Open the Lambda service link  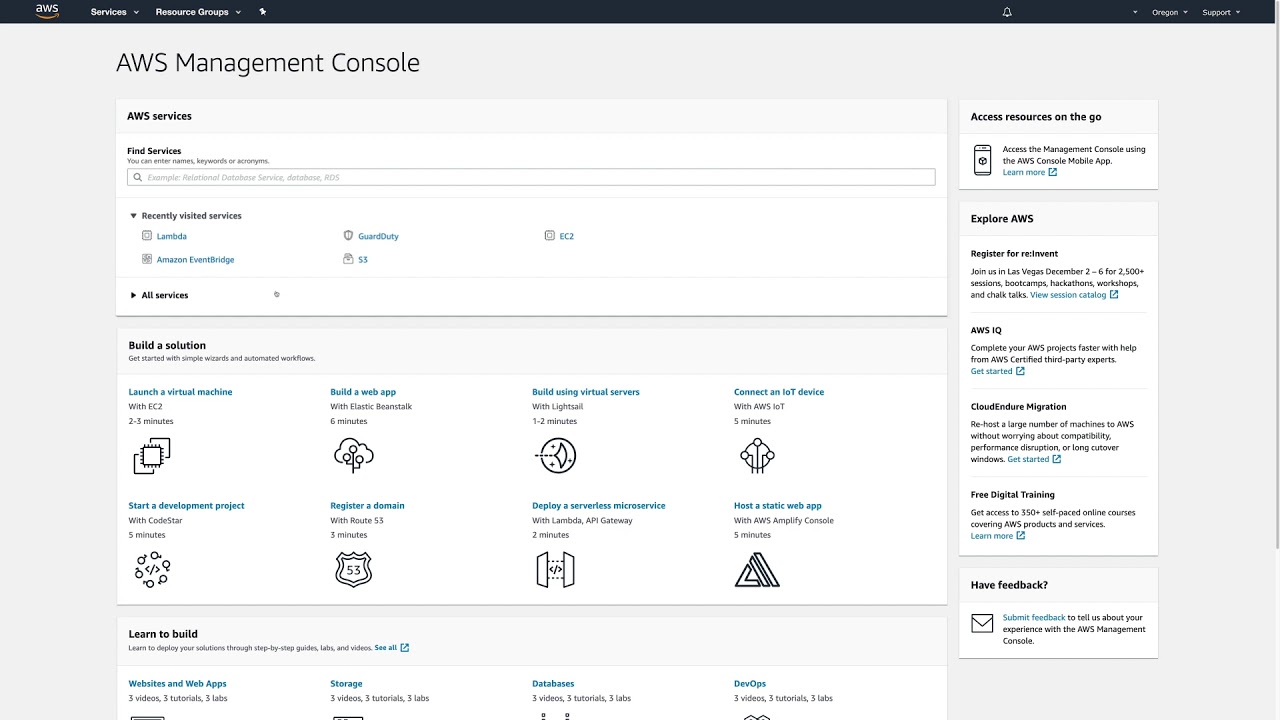[172, 236]
